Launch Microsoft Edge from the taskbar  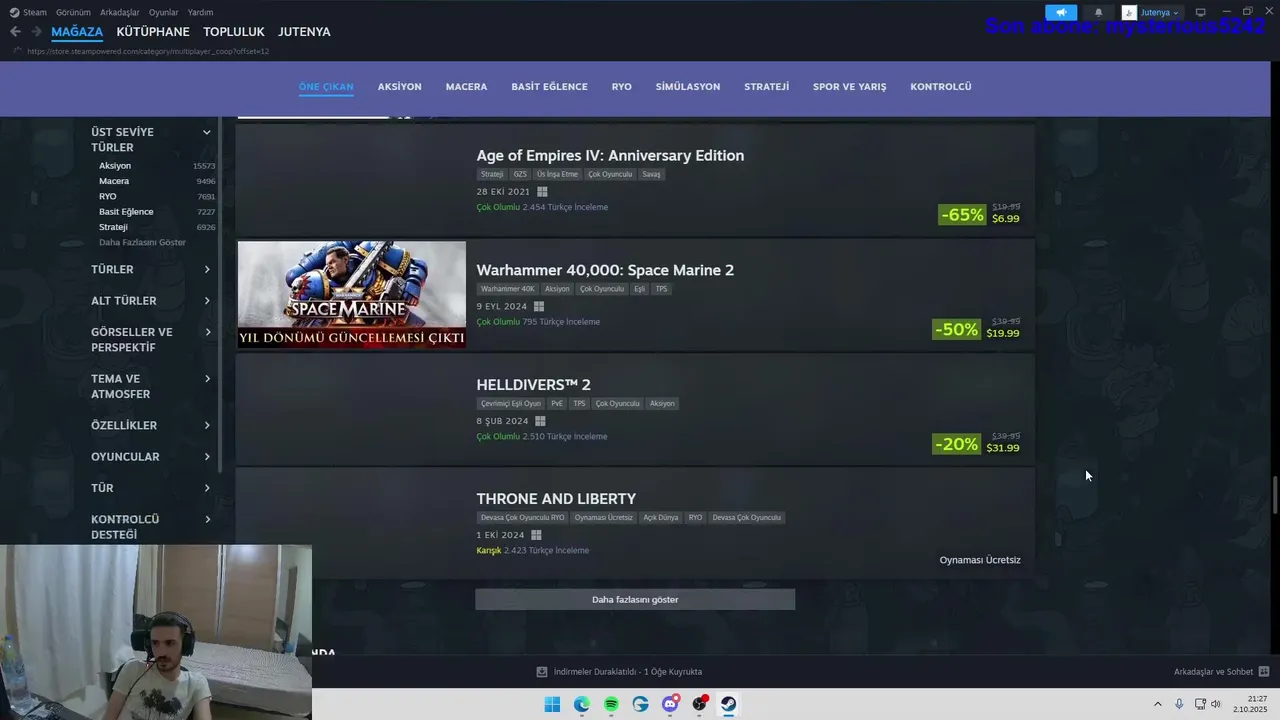[582, 704]
